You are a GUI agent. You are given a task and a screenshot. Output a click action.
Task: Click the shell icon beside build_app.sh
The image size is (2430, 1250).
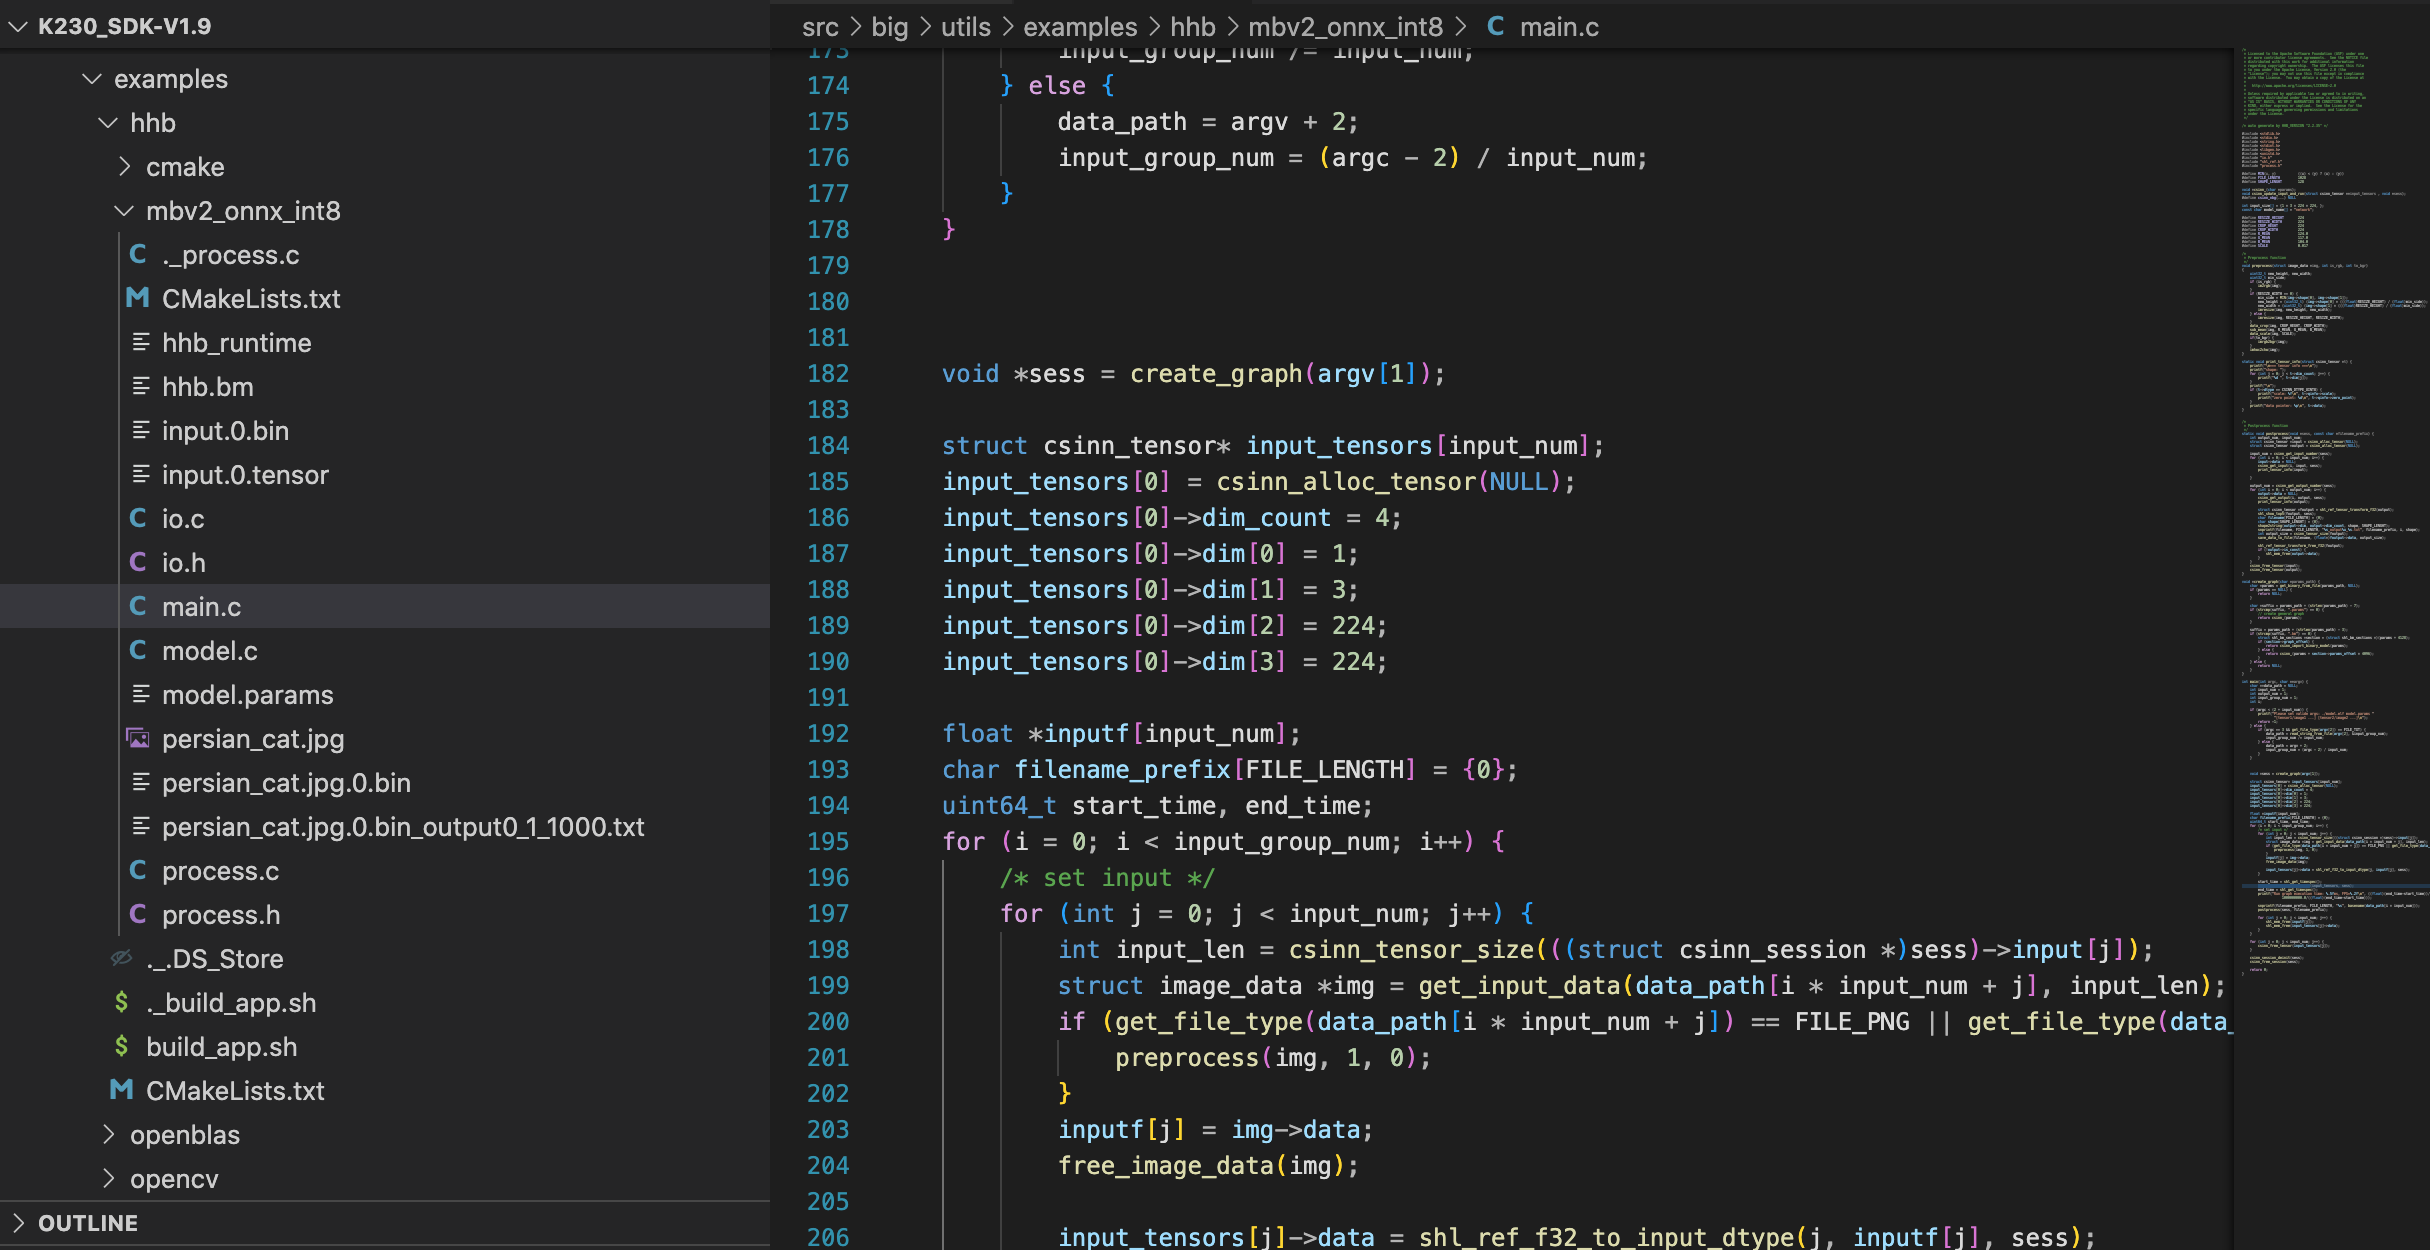point(122,1047)
